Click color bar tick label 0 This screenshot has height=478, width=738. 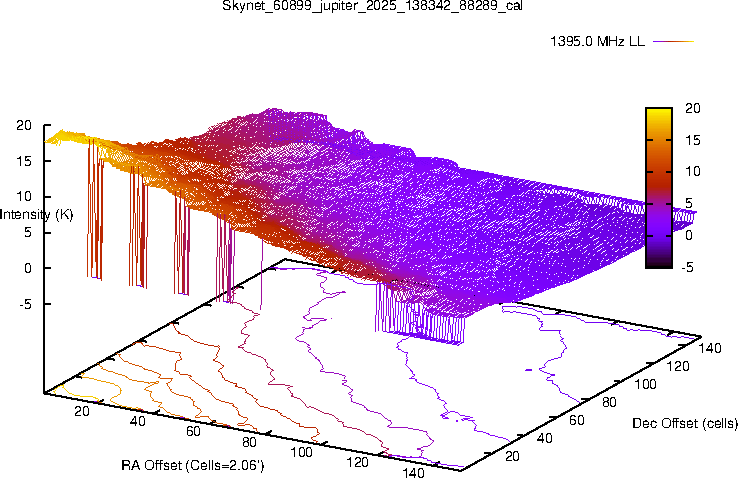tap(689, 235)
